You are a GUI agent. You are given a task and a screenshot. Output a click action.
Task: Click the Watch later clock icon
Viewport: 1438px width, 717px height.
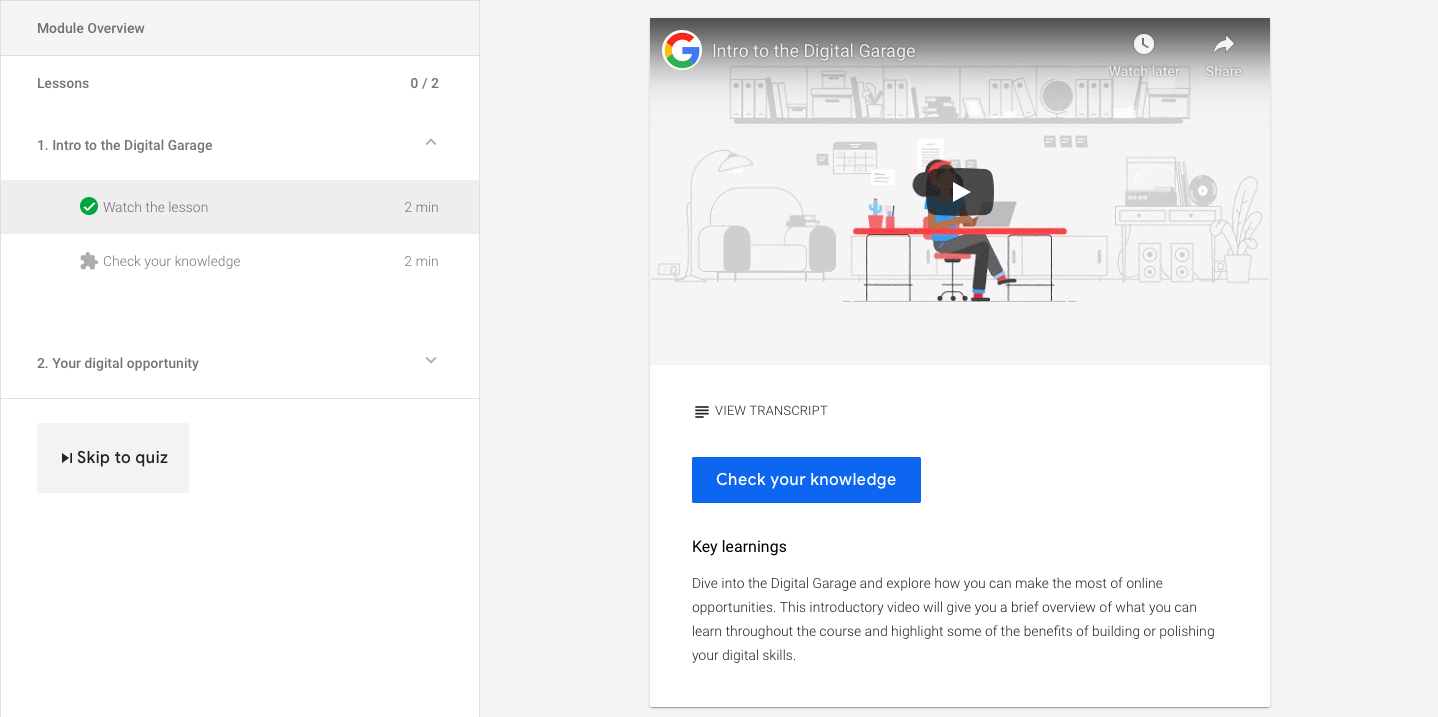(x=1143, y=45)
